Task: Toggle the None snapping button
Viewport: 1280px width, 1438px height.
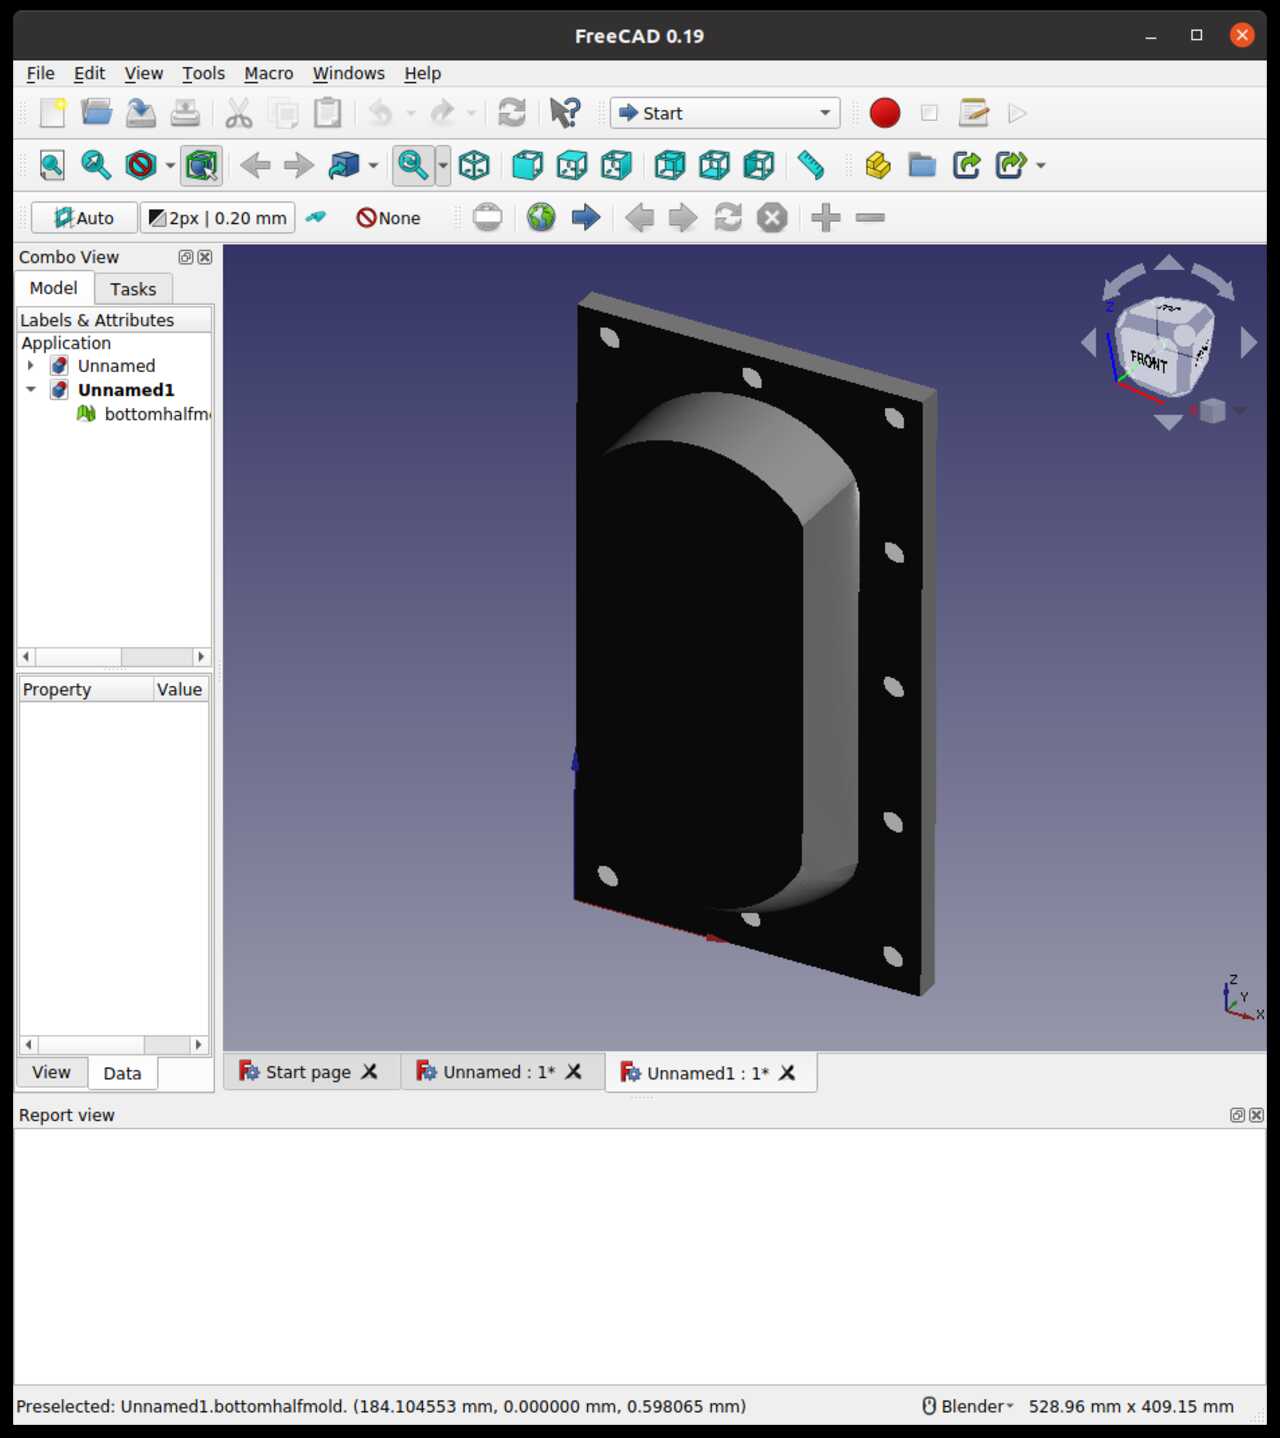Action: (x=389, y=217)
